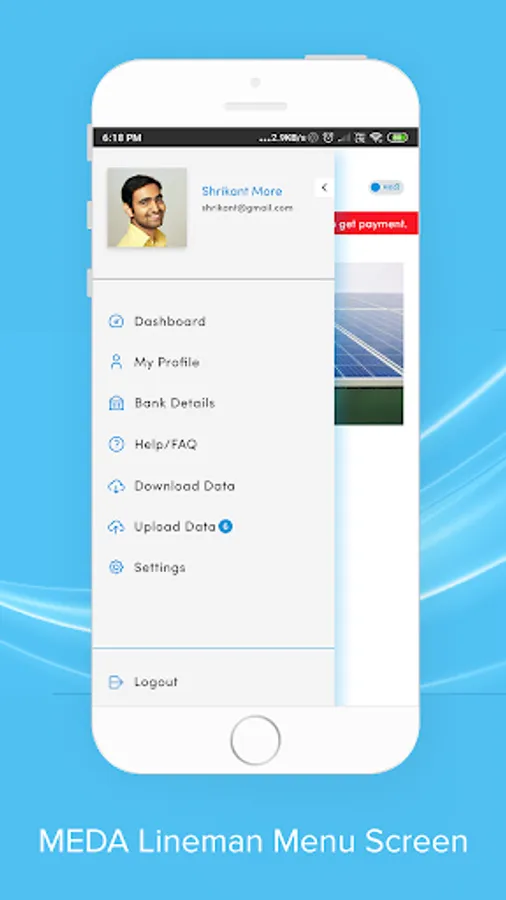Open Bank Details page
The width and height of the screenshot is (506, 900).
coord(175,403)
